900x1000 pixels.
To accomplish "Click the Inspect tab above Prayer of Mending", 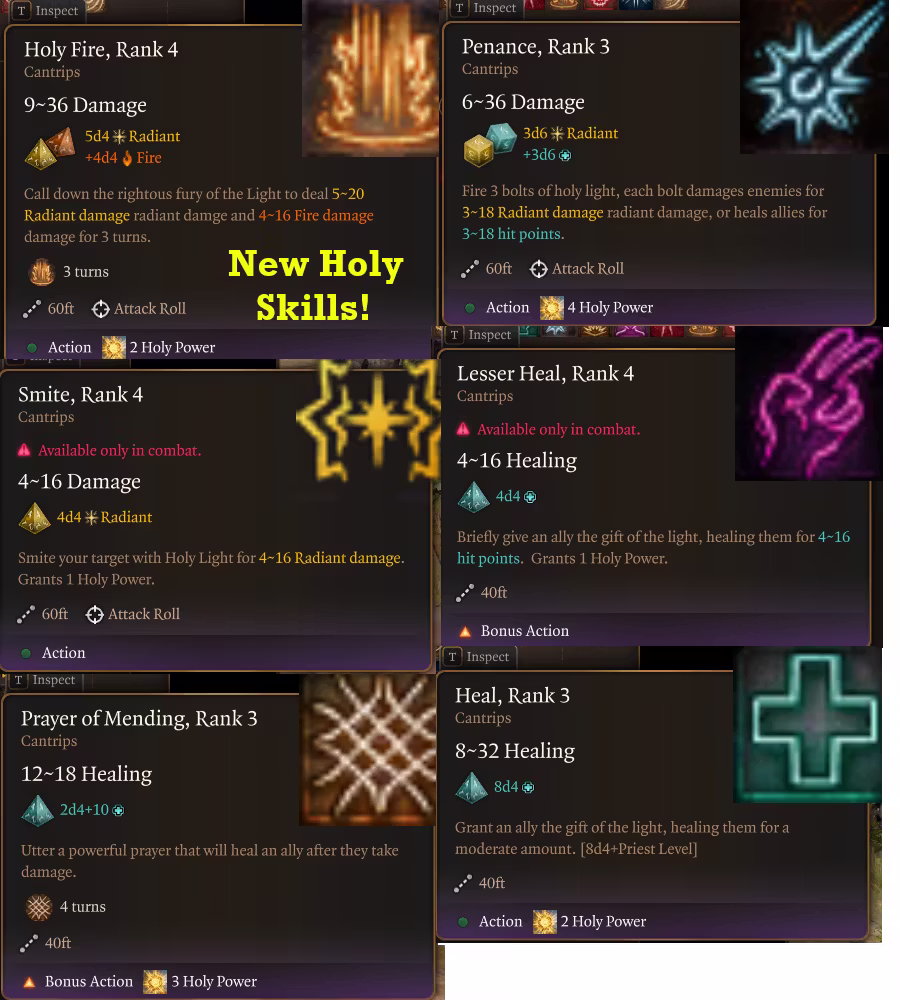I will 44,680.
